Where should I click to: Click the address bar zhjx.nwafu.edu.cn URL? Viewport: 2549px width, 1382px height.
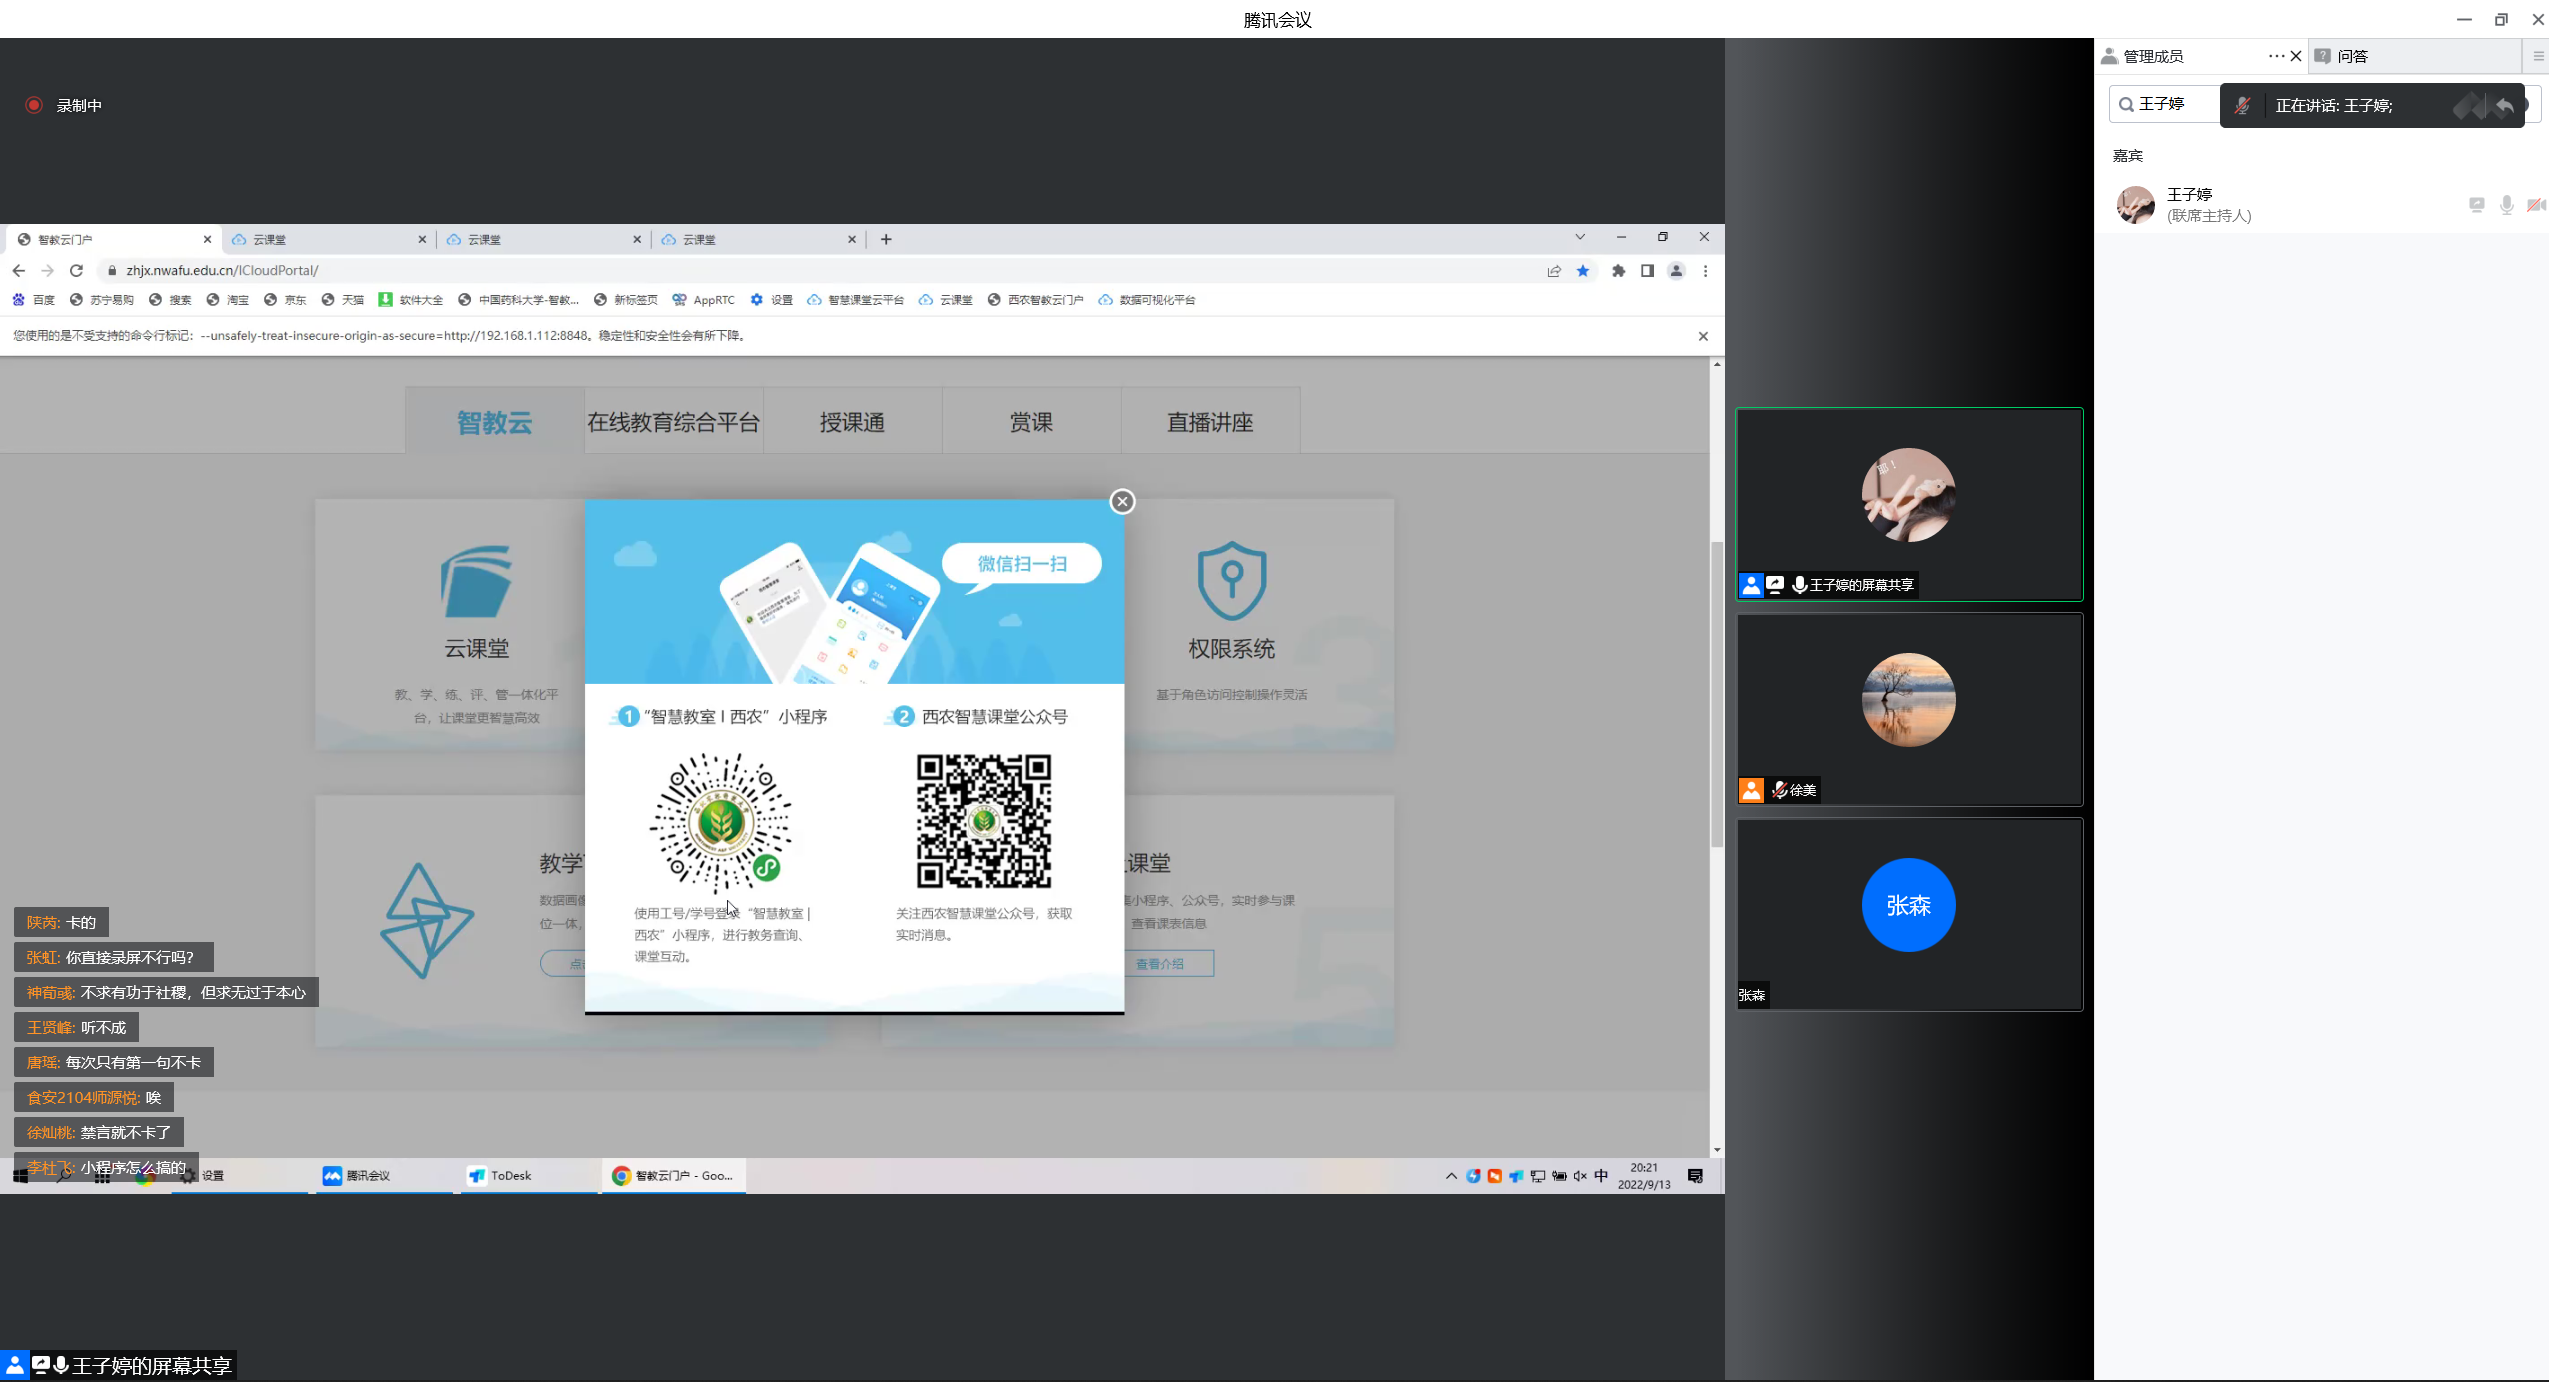point(222,270)
